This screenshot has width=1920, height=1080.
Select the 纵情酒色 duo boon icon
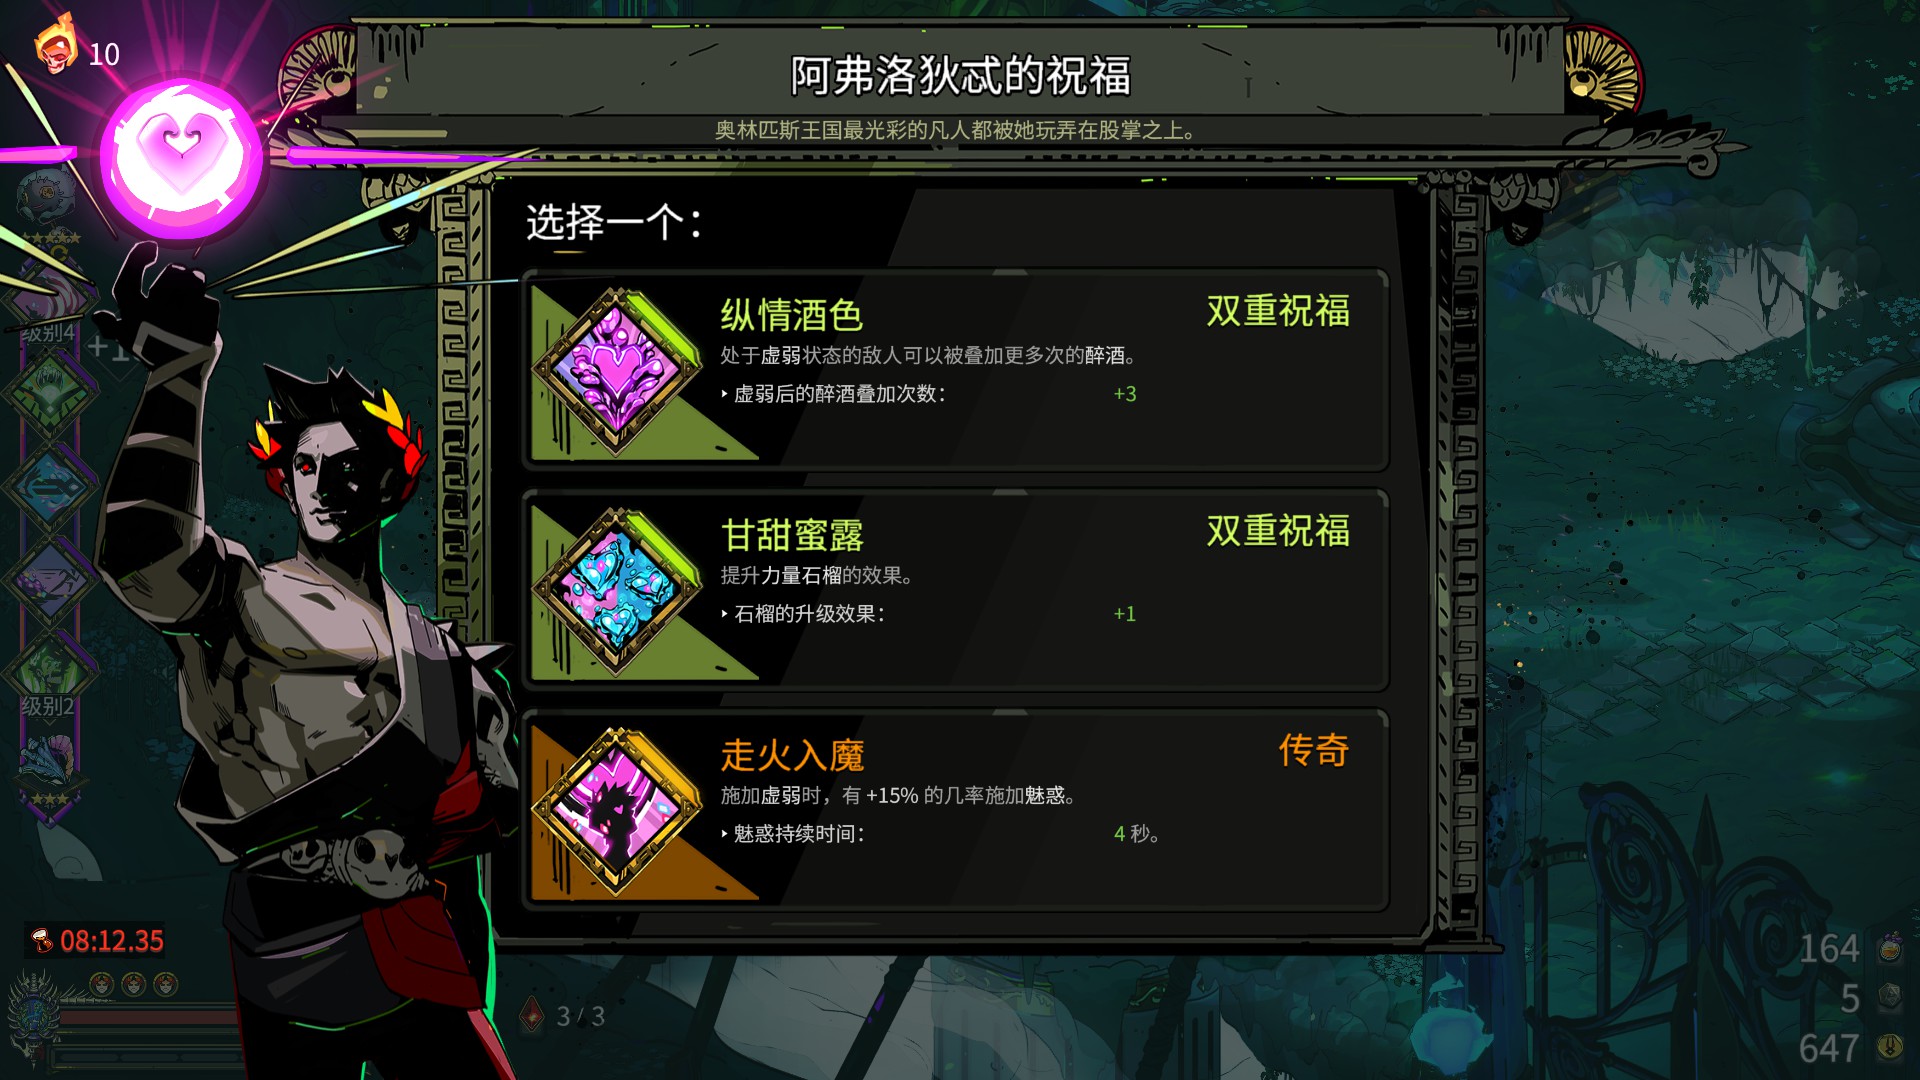click(x=617, y=372)
